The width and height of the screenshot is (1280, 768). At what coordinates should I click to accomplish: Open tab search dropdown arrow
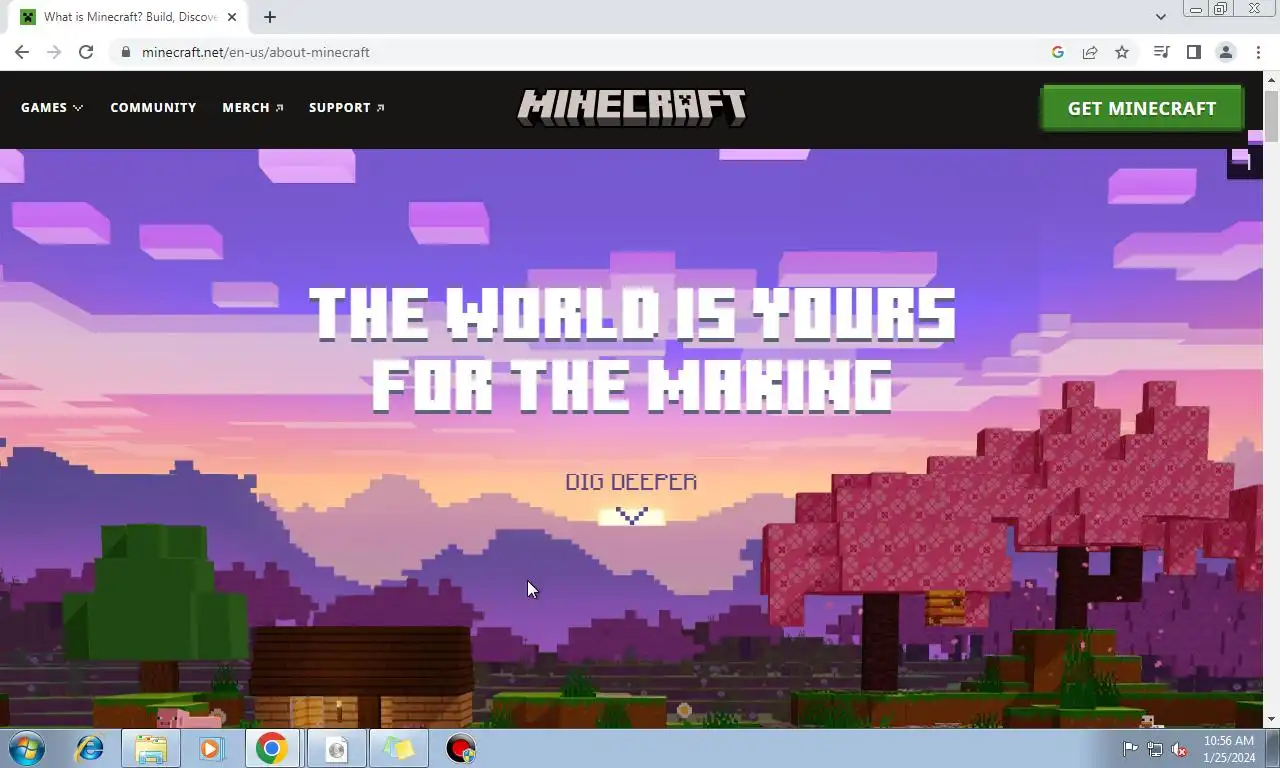[1160, 17]
